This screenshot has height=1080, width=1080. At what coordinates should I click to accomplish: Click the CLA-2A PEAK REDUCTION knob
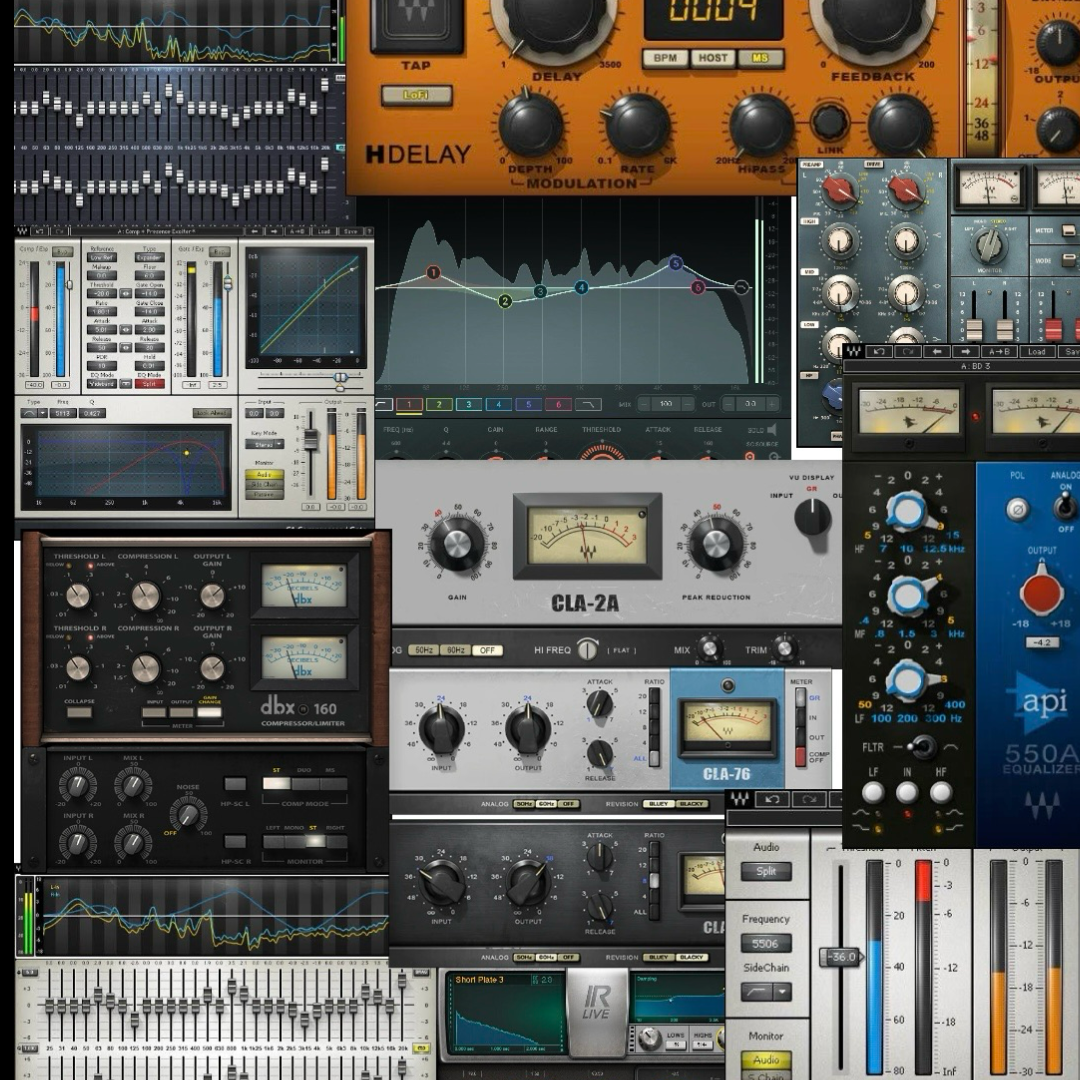tap(716, 544)
